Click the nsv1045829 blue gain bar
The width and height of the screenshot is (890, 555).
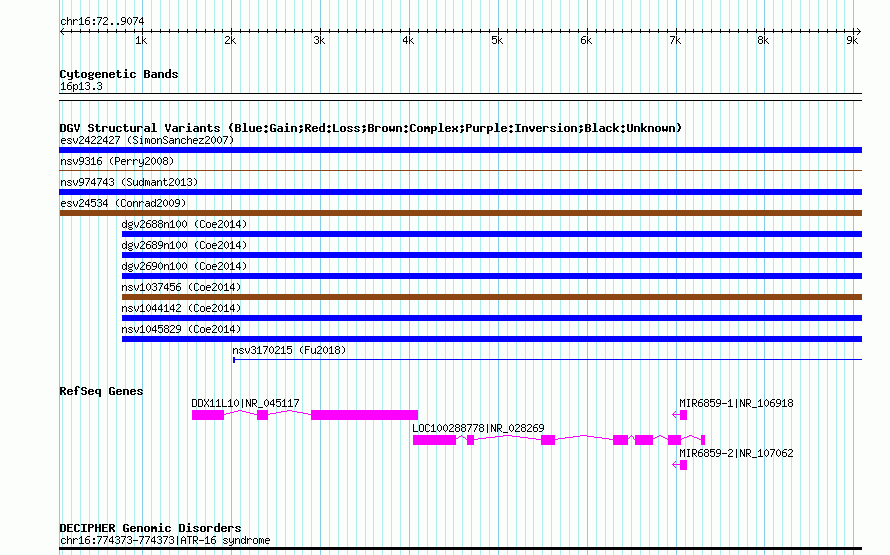(x=492, y=339)
